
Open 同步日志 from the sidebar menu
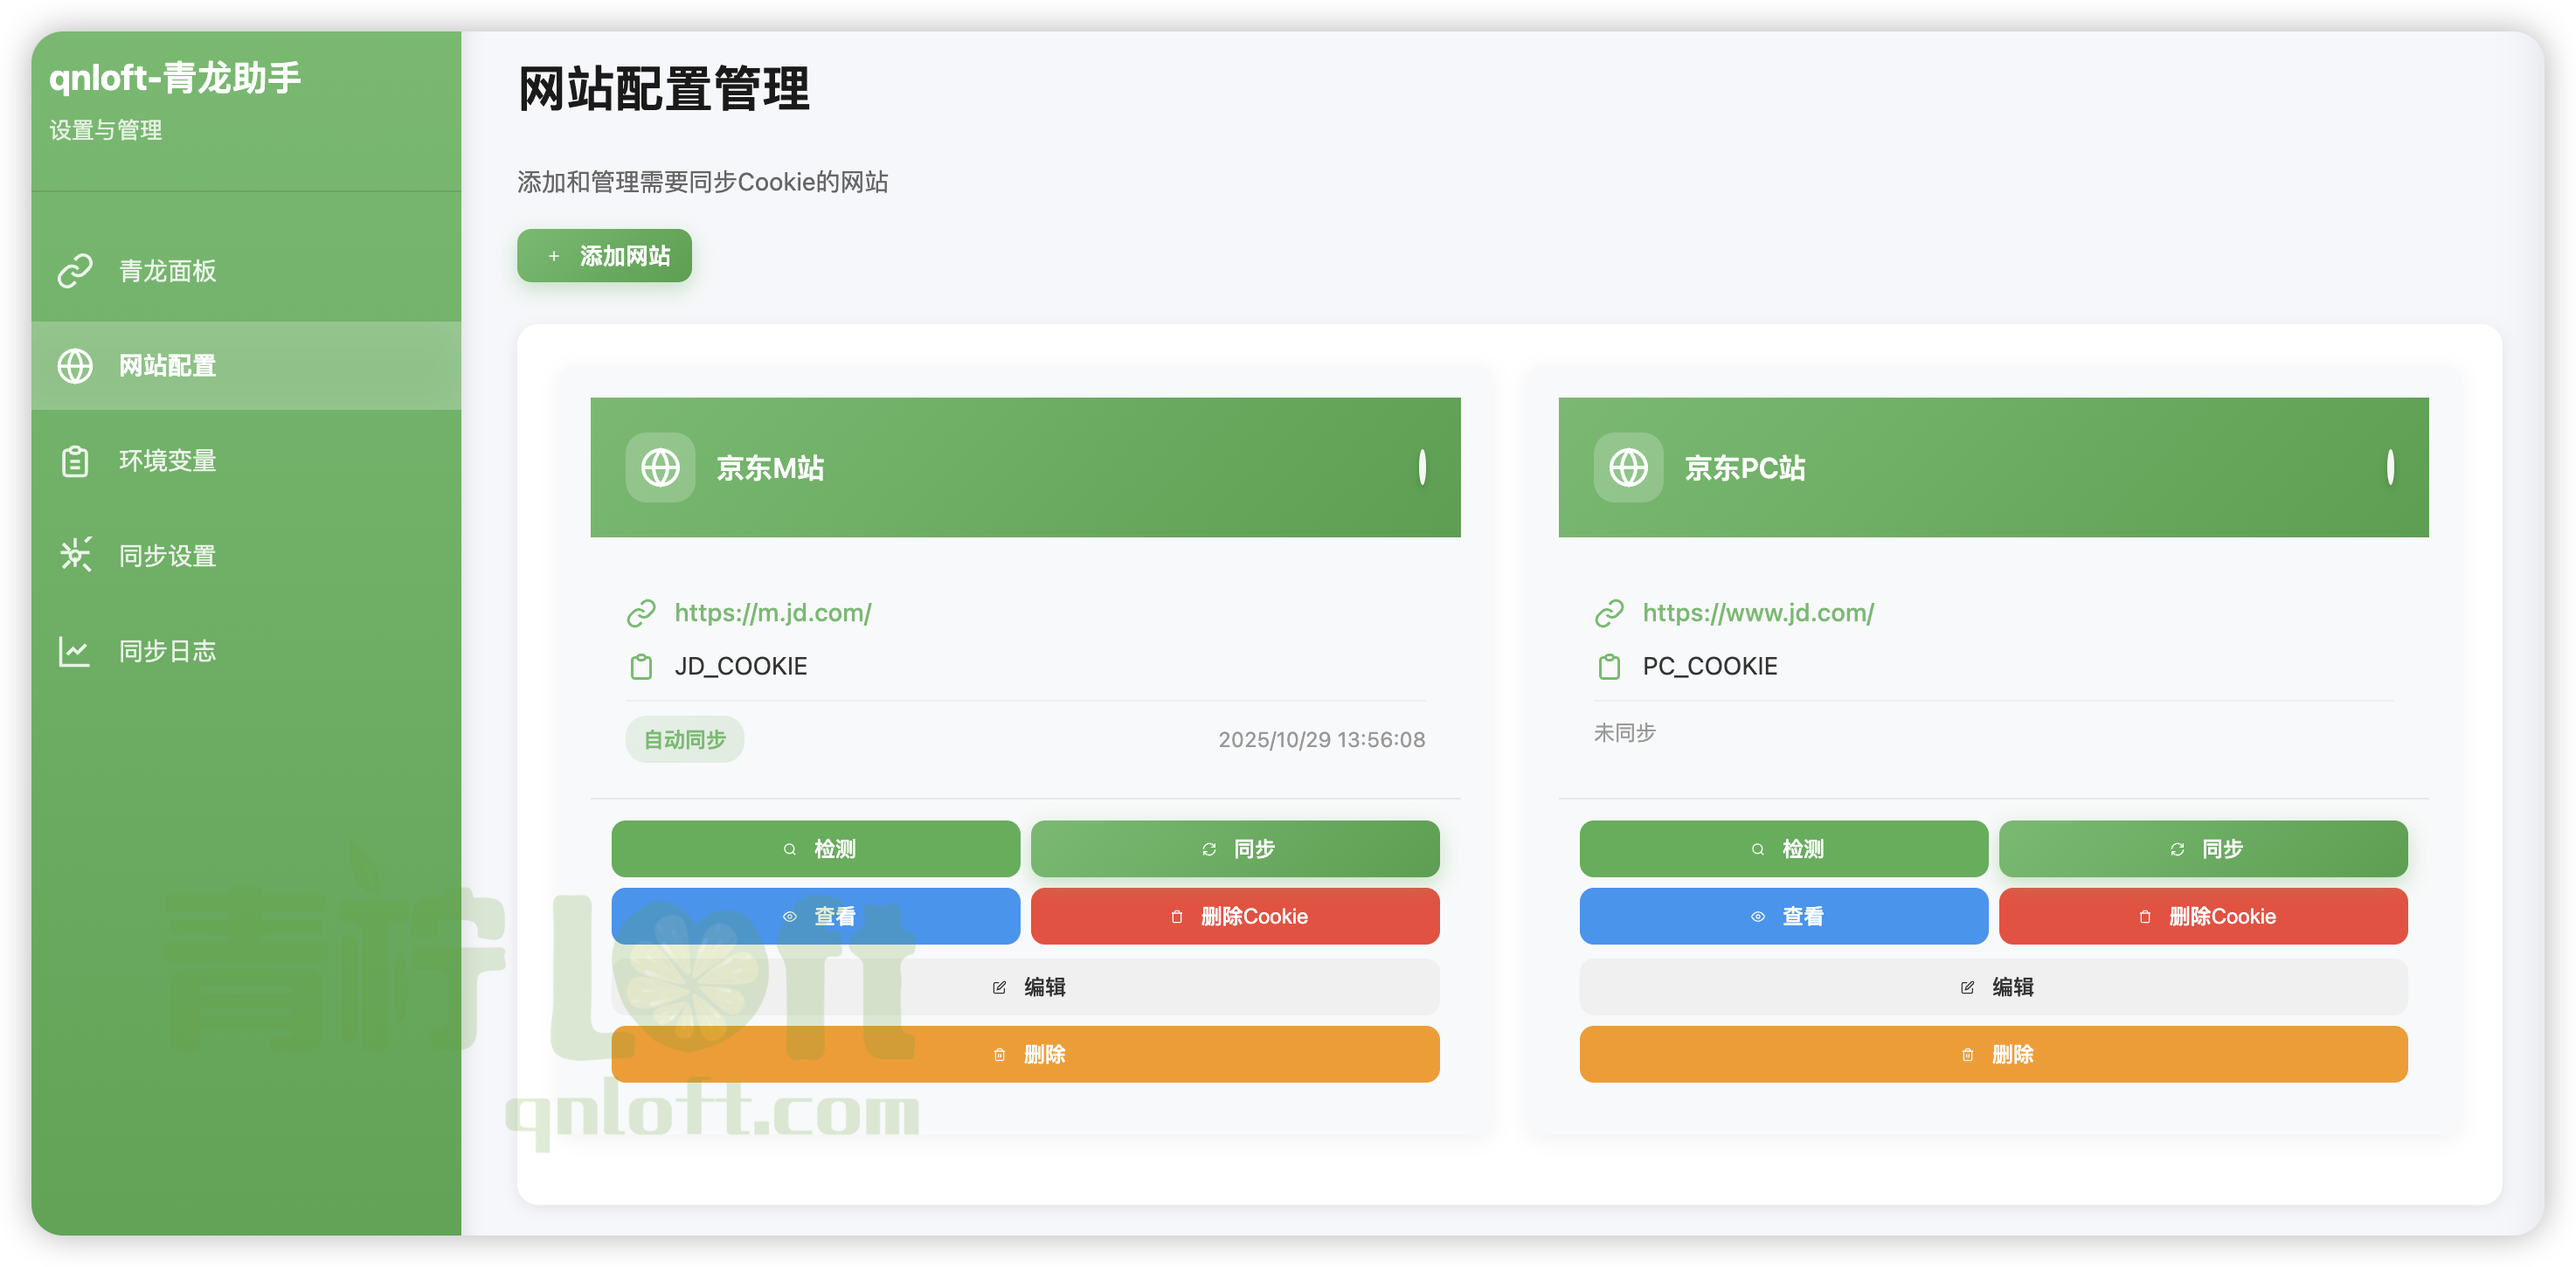pyautogui.click(x=166, y=650)
